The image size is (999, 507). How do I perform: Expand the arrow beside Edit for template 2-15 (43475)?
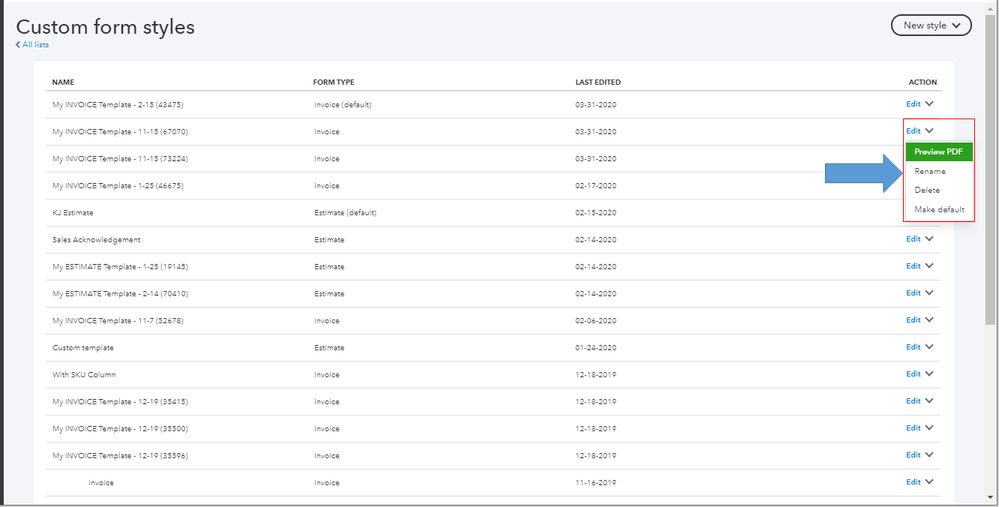click(930, 104)
